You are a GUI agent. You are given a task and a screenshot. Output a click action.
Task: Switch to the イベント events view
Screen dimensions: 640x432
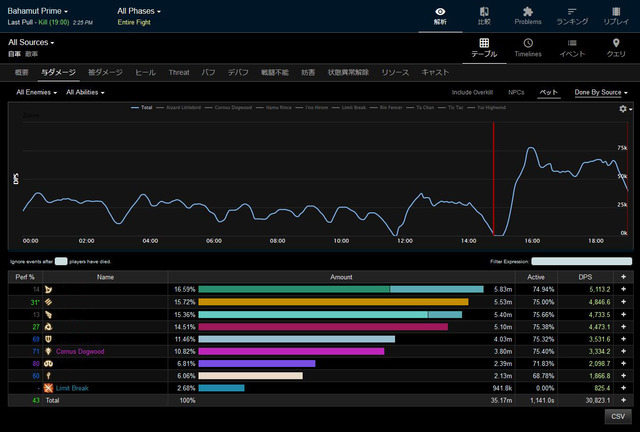coord(572,48)
